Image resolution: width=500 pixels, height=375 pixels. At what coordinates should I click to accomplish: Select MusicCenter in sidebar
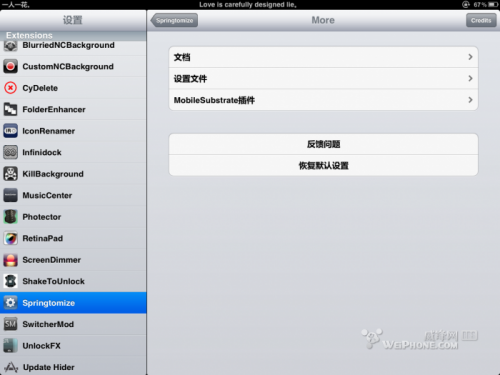[x=73, y=195]
